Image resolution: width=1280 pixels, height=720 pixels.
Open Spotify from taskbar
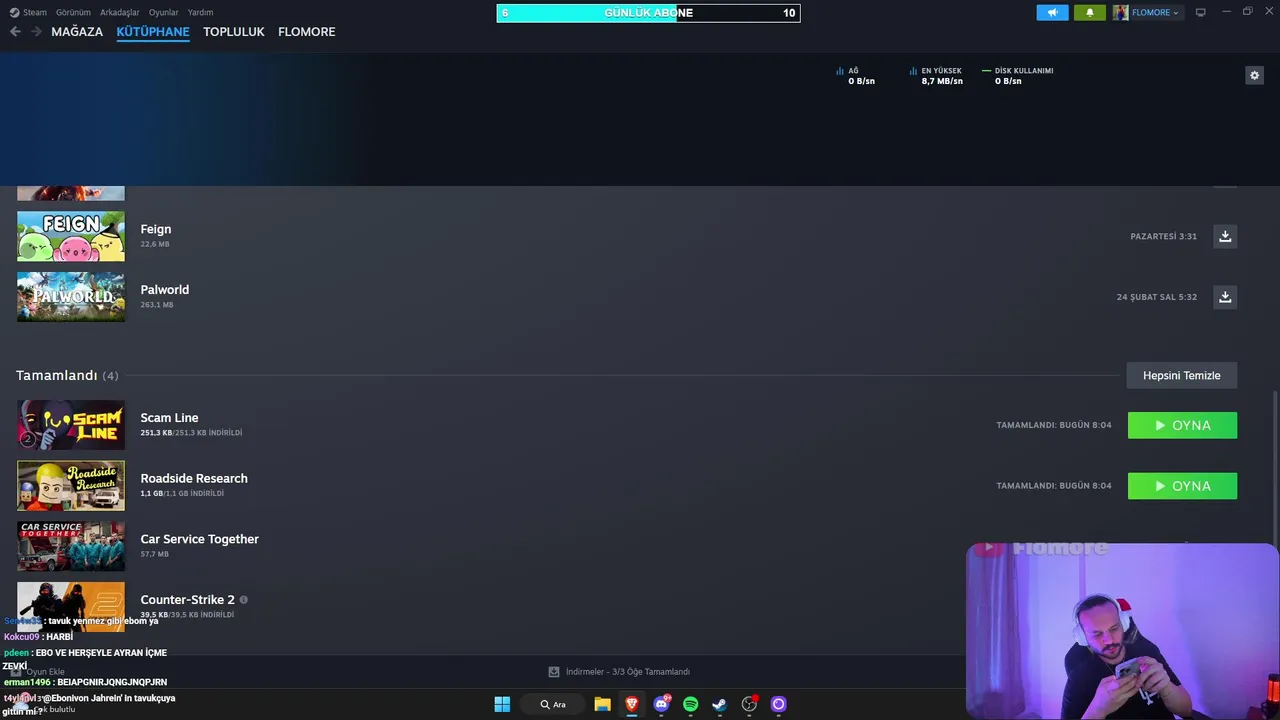tap(690, 704)
